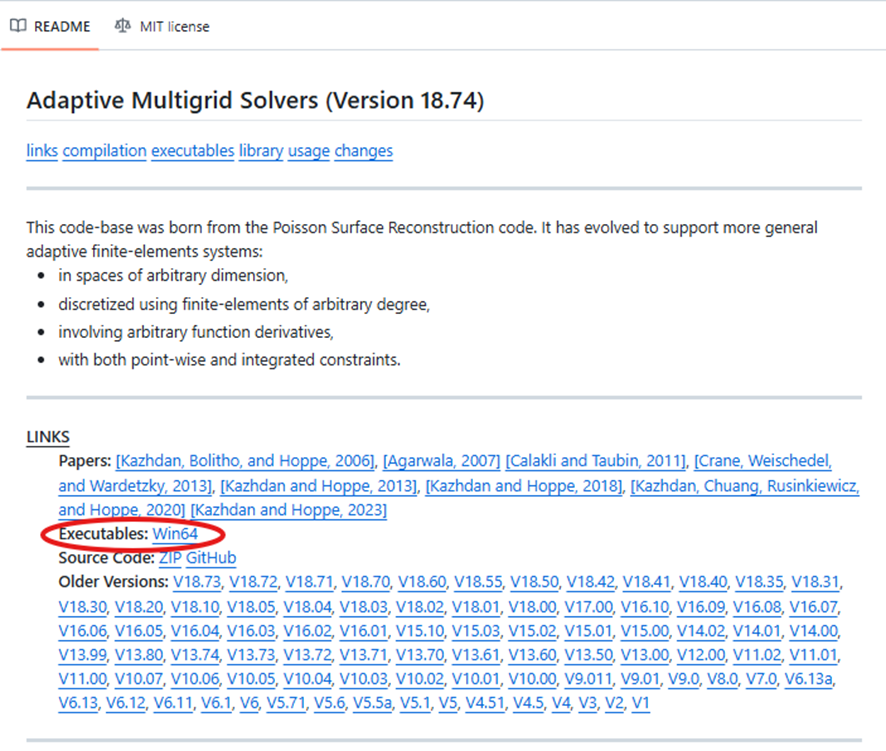This screenshot has width=886, height=751.
Task: Open older version V9.0
Action: click(x=684, y=679)
